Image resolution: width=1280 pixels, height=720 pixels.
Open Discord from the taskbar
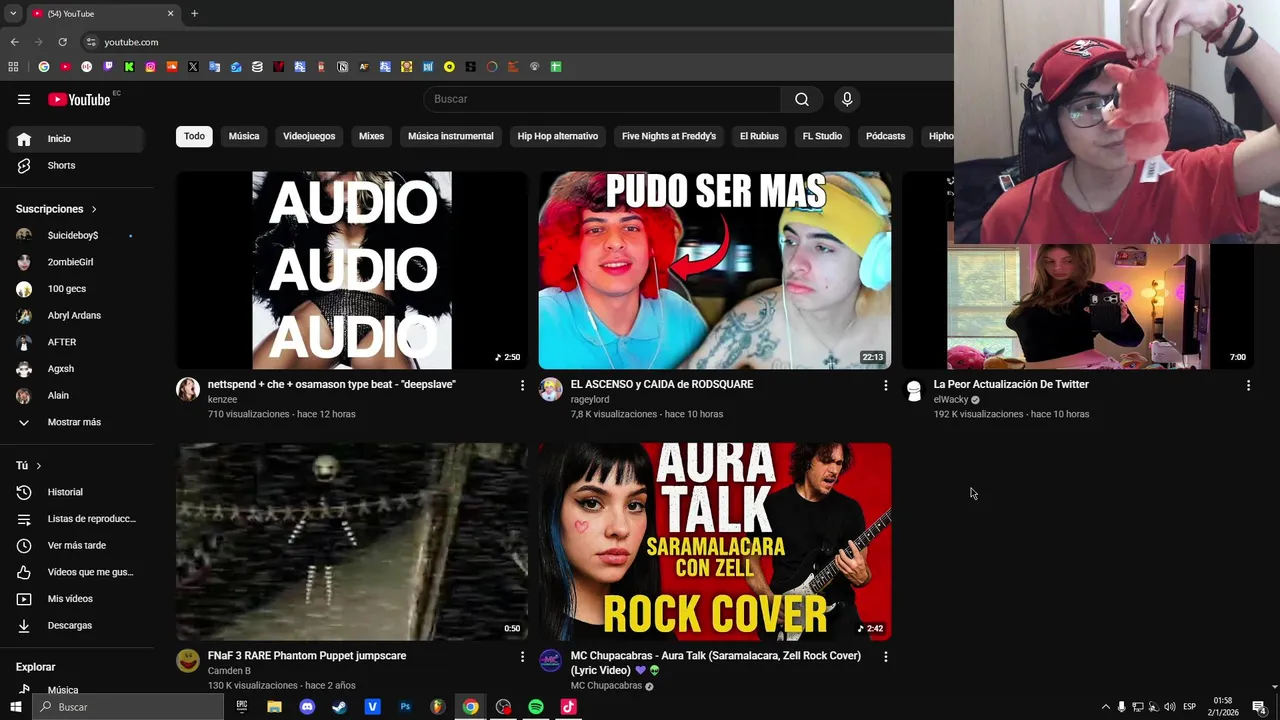tap(307, 707)
